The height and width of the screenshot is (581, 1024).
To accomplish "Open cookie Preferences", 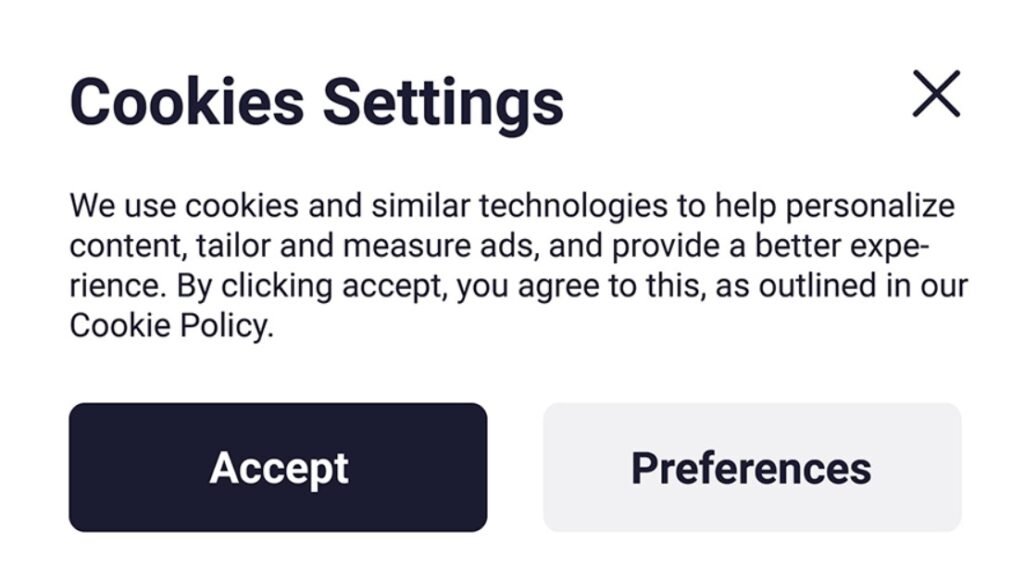I will pyautogui.click(x=751, y=467).
